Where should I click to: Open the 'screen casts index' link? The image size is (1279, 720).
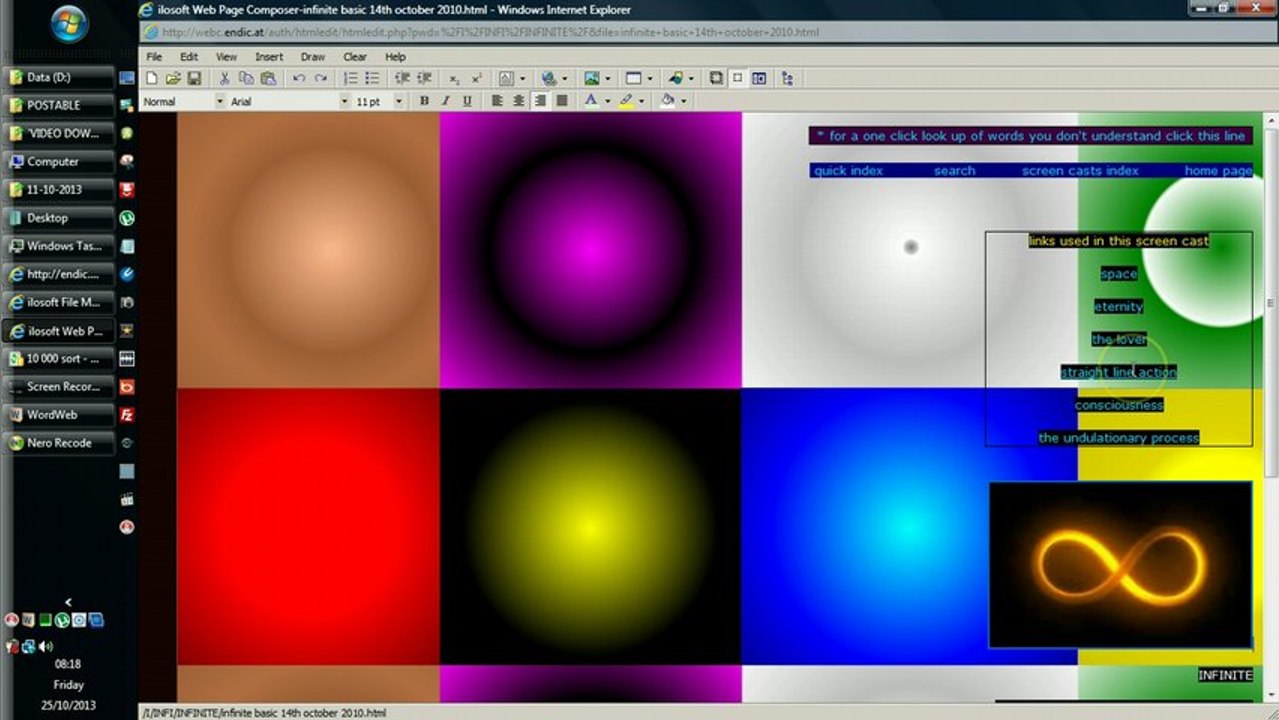point(1080,171)
